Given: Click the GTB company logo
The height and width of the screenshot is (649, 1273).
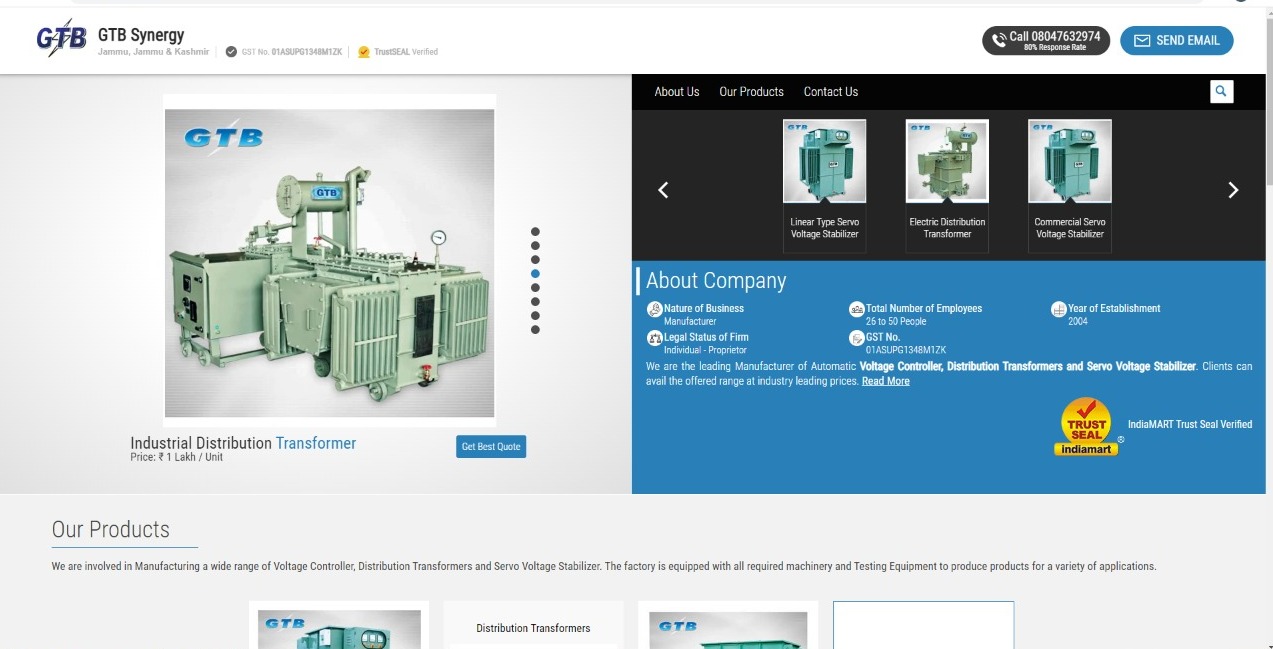Looking at the screenshot, I should coord(61,38).
